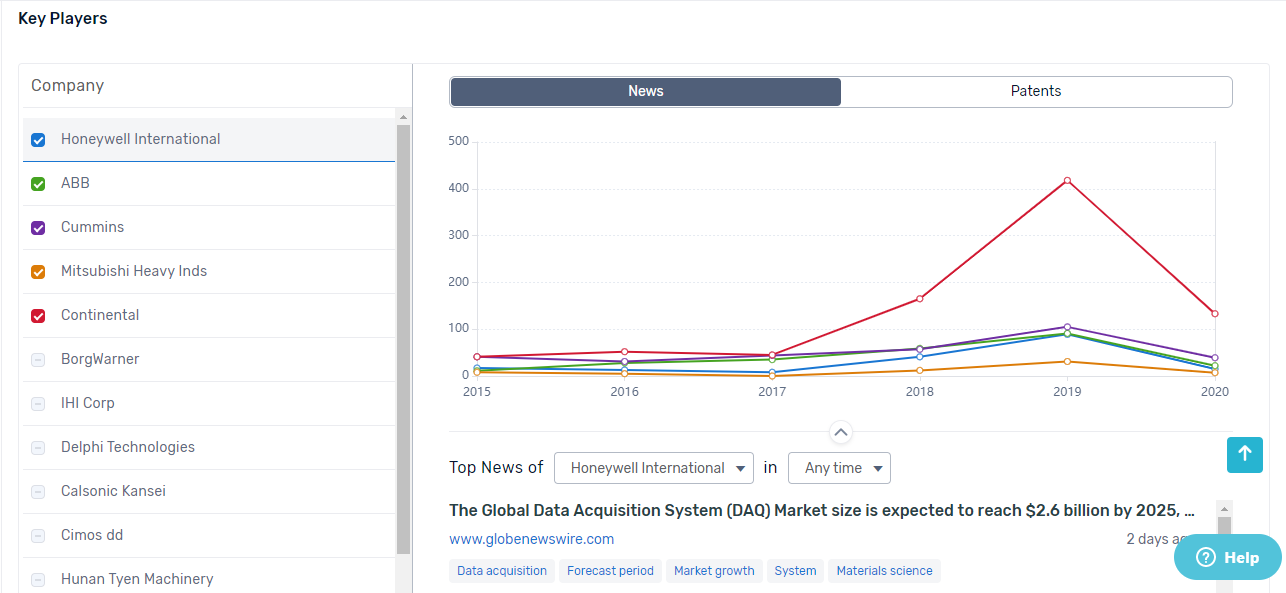Open the Any time period dropdown
Viewport: 1286px width, 593px height.
839,468
